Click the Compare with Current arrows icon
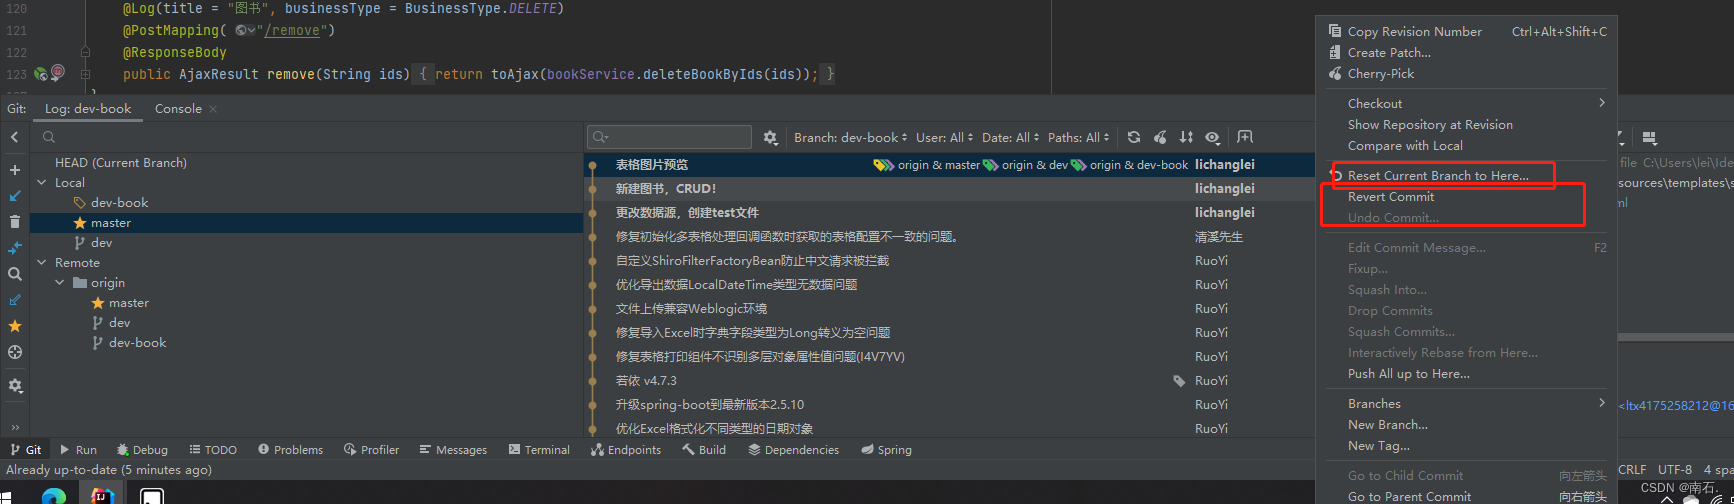This screenshot has width=1734, height=504. [x=15, y=248]
